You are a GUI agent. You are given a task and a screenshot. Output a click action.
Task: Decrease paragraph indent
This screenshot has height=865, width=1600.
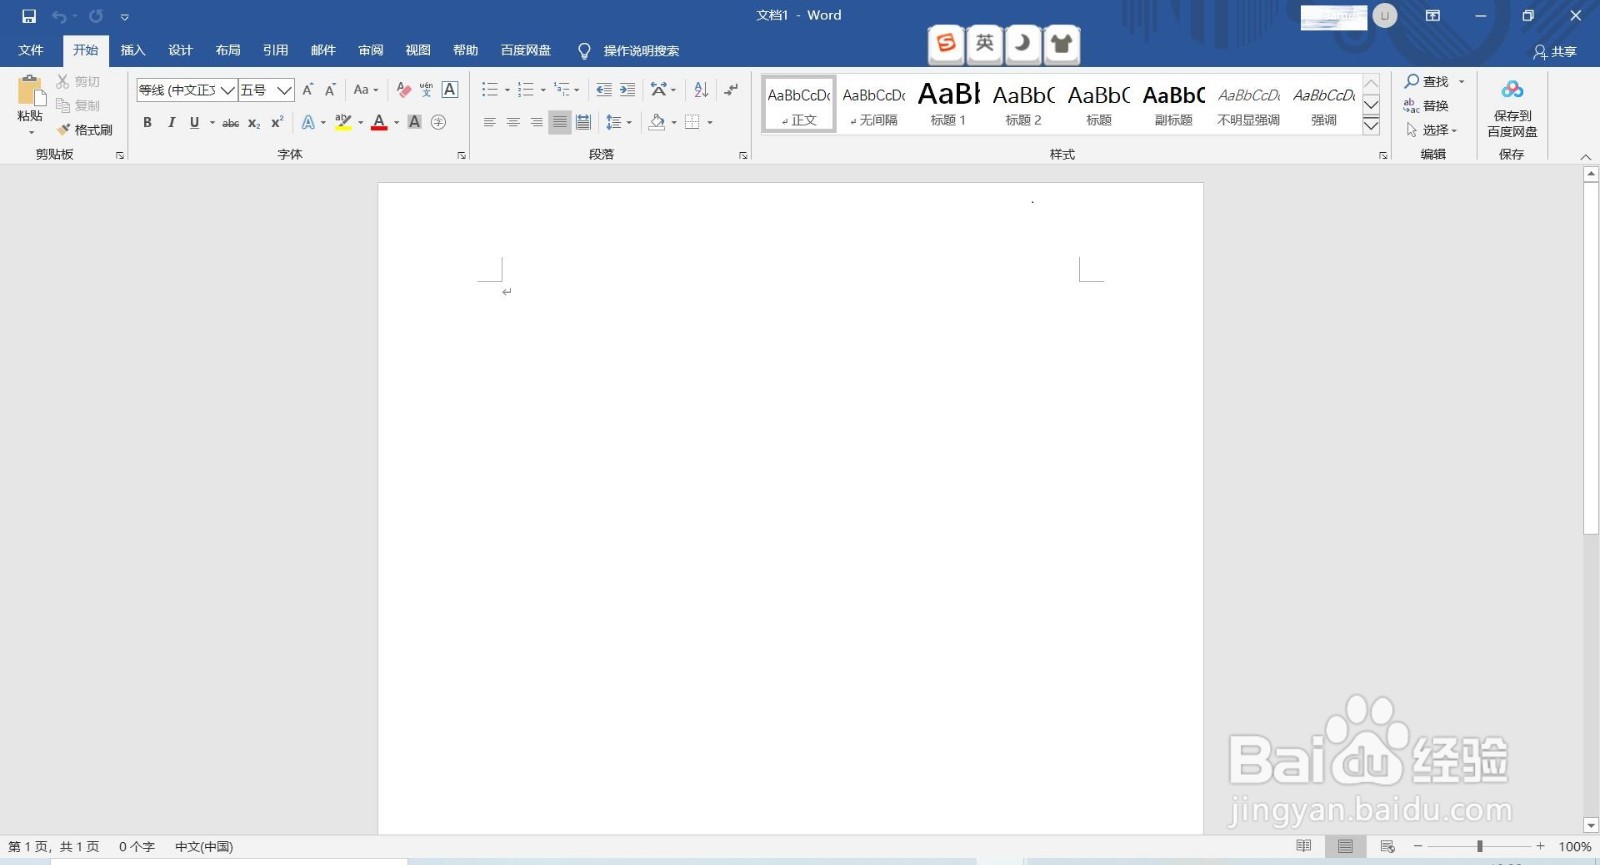click(x=603, y=90)
